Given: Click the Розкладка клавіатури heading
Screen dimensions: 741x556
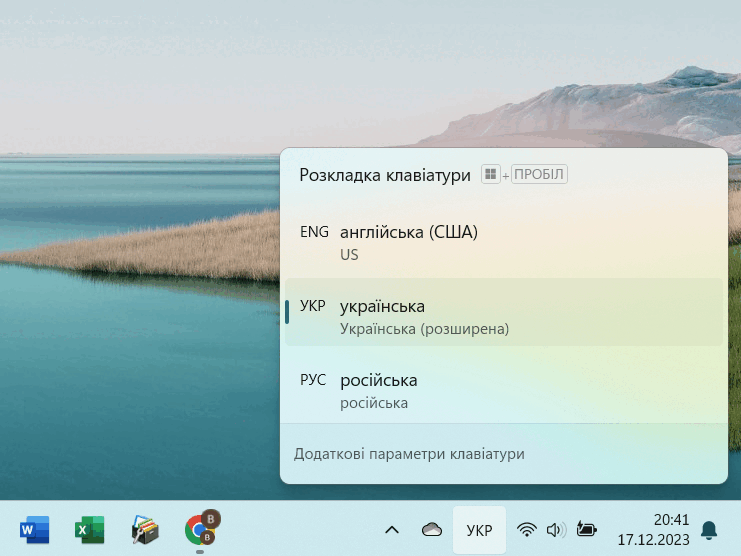Looking at the screenshot, I should [385, 175].
